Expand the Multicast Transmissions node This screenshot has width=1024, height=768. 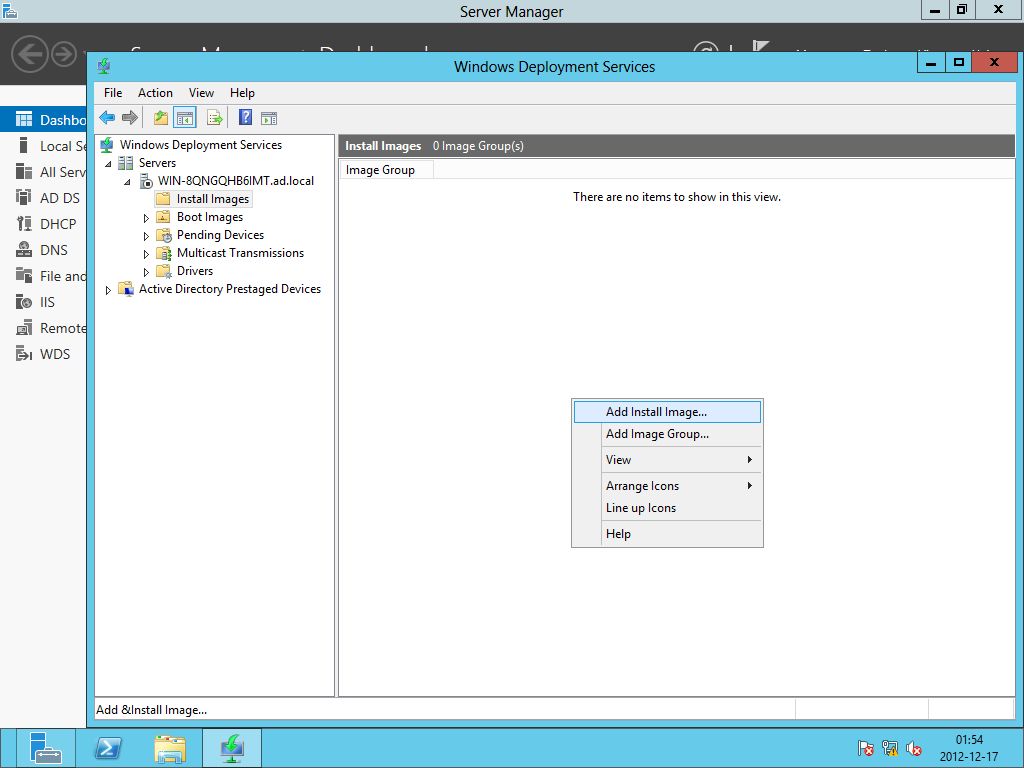[x=146, y=254]
